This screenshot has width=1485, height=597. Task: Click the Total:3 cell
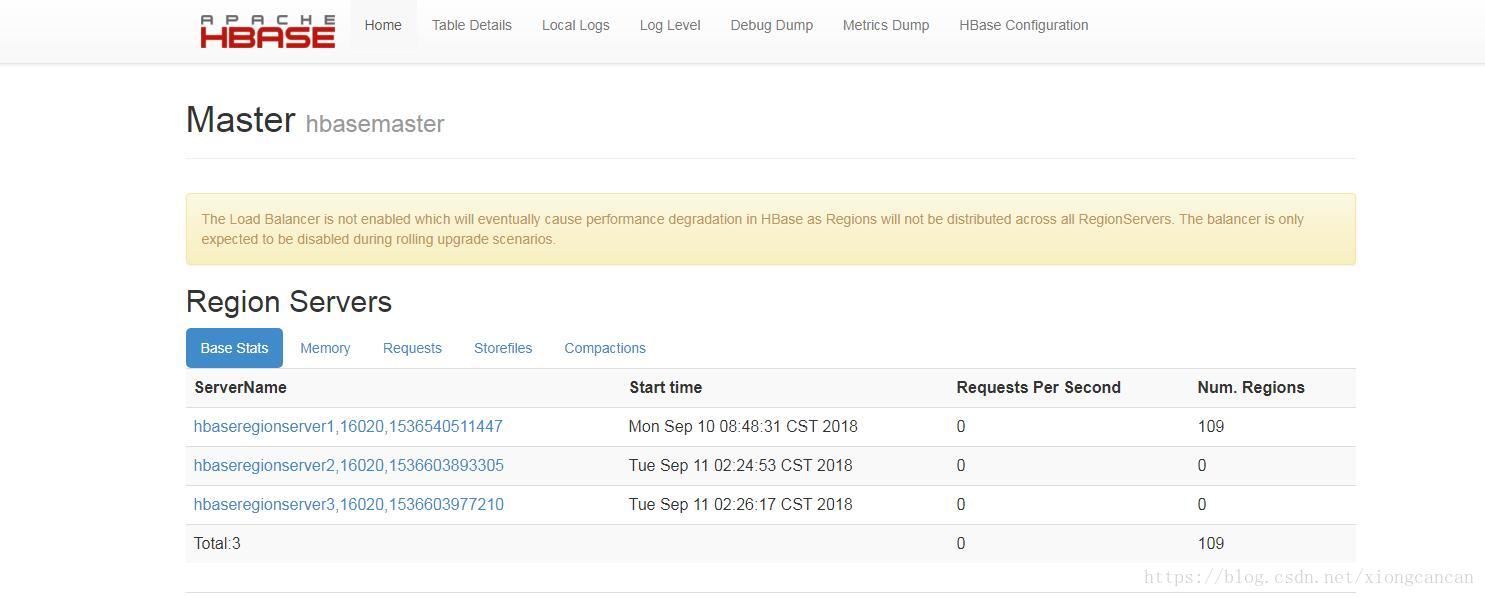click(x=217, y=543)
